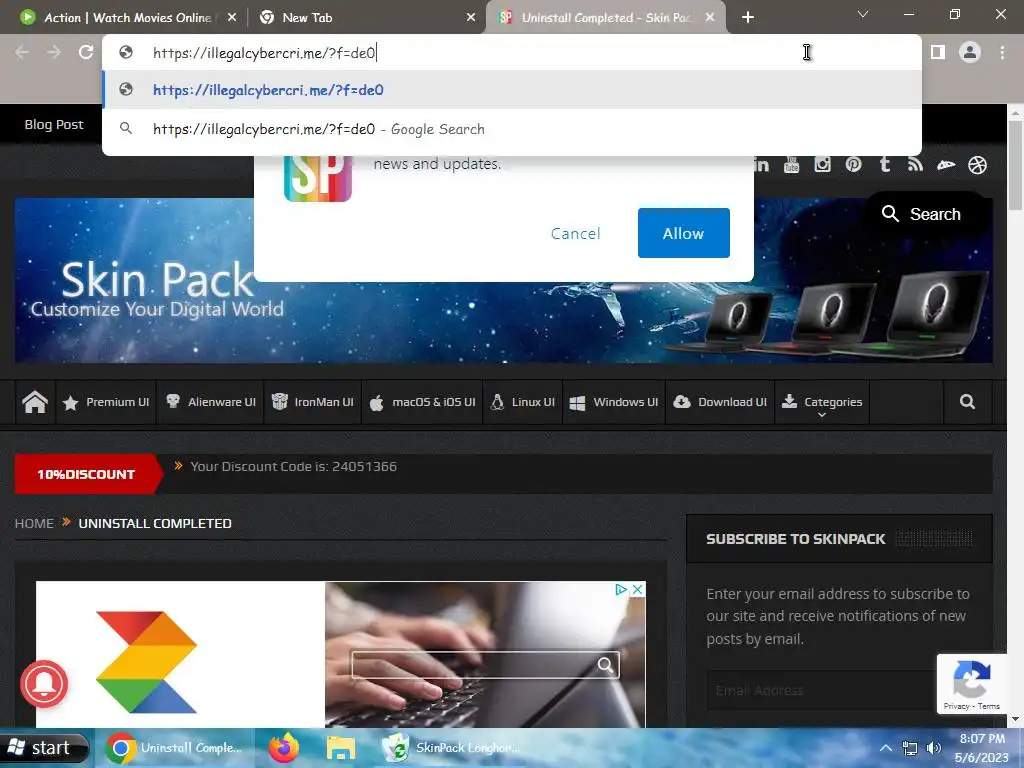Click the red notification bell icon

(44, 684)
